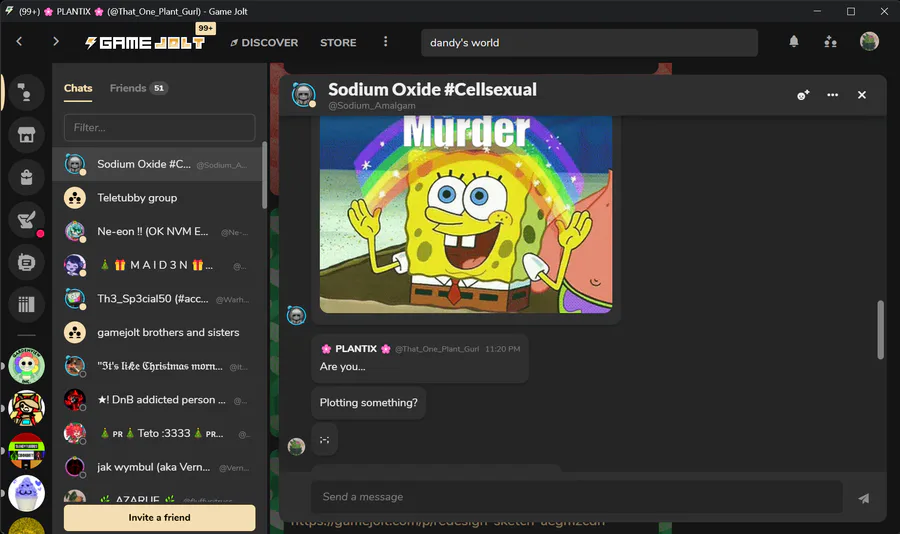
Task: Open the SpongeBob Murder meme image
Action: click(465, 214)
